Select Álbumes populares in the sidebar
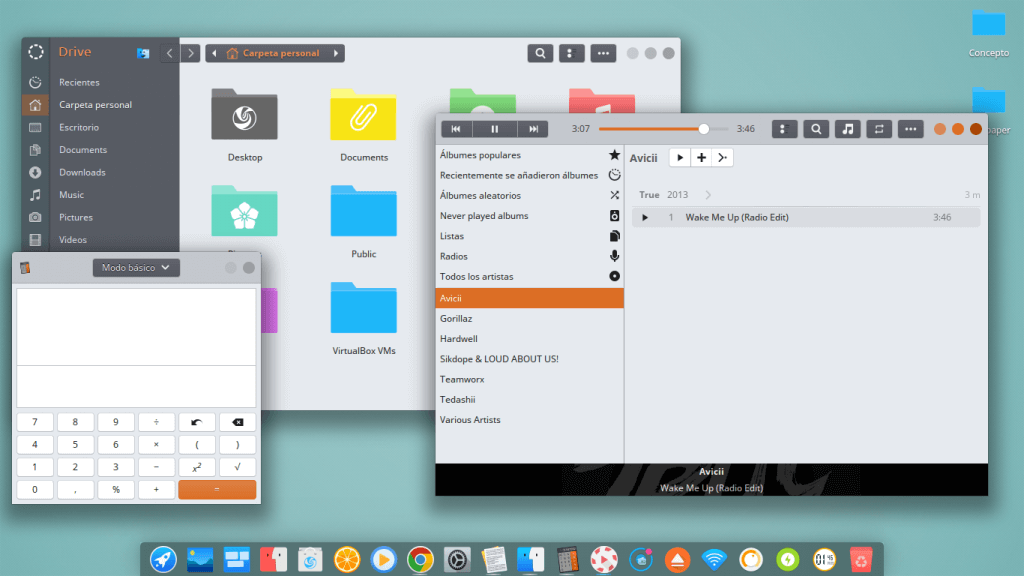 (x=529, y=155)
